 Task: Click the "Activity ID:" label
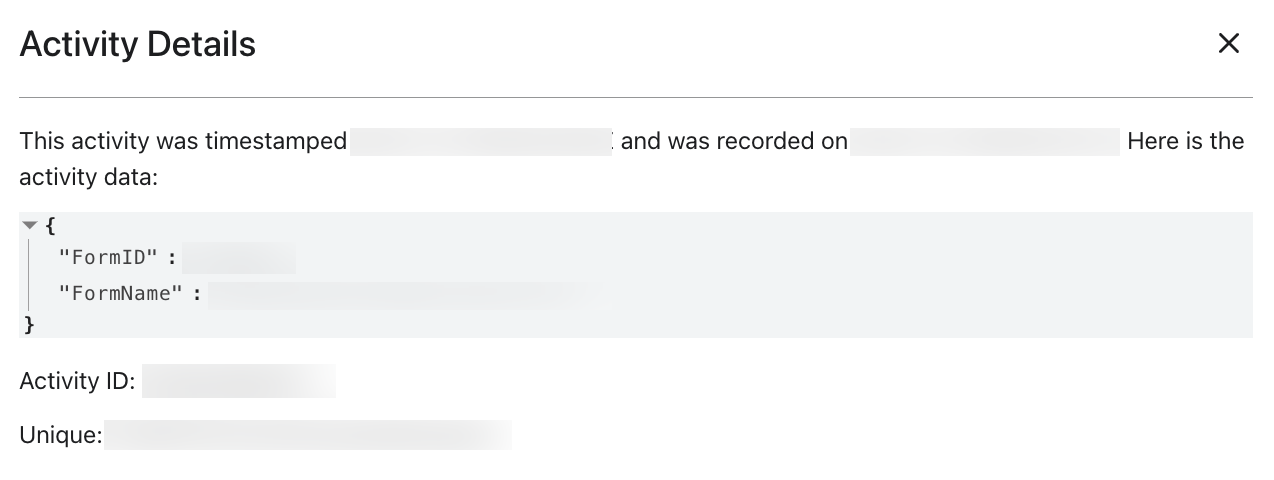pos(77,381)
